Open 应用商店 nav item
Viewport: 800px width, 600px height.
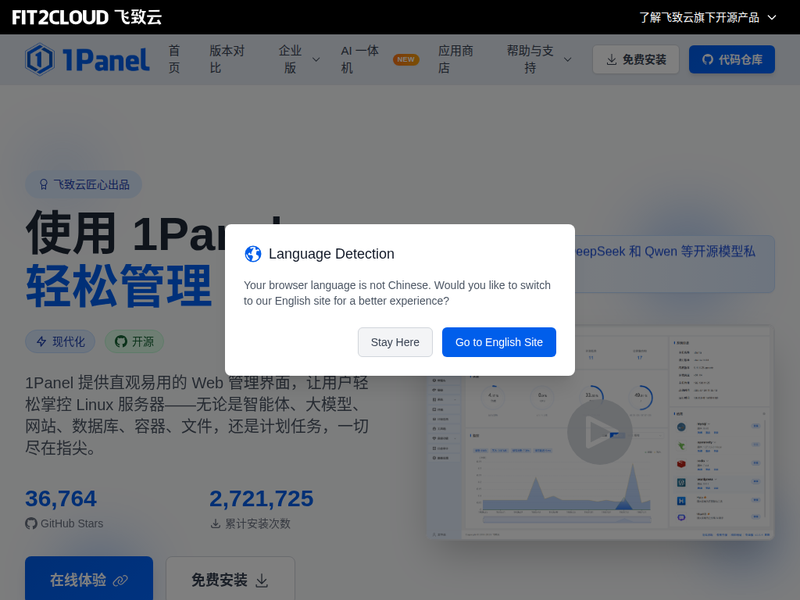point(456,59)
